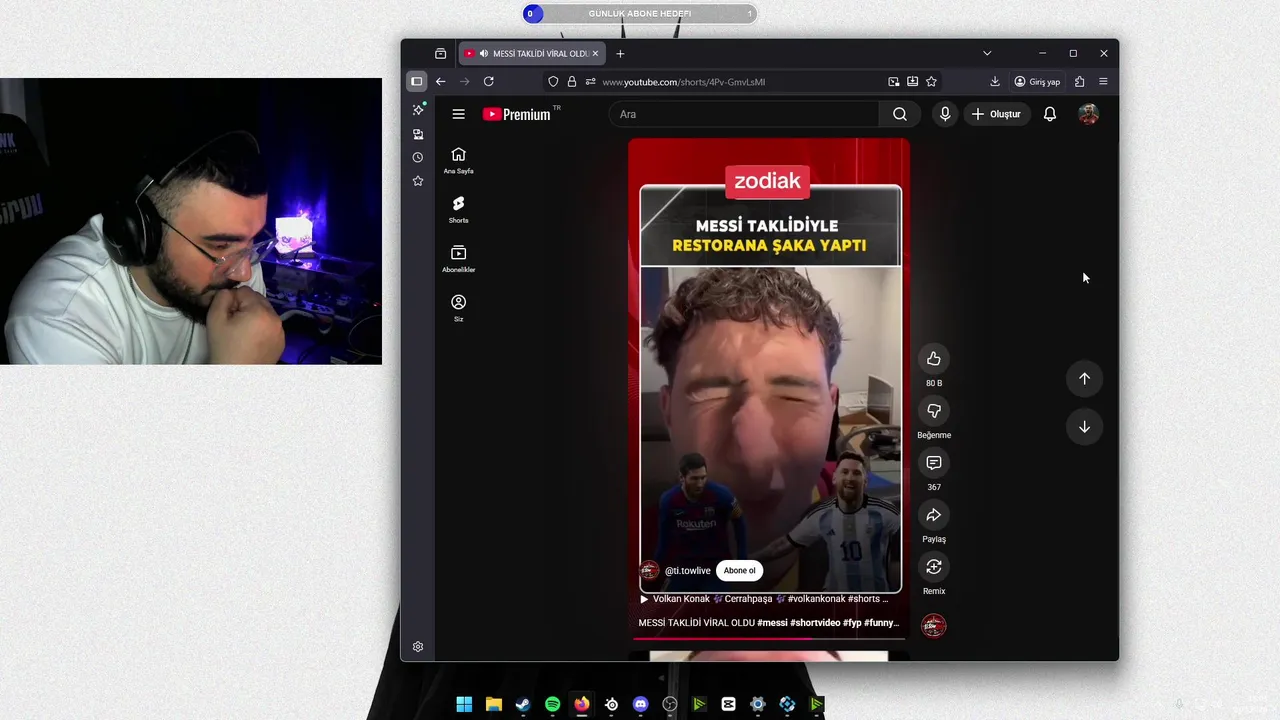Open the Windows Start button
This screenshot has height=720, width=1280.
pos(464,704)
